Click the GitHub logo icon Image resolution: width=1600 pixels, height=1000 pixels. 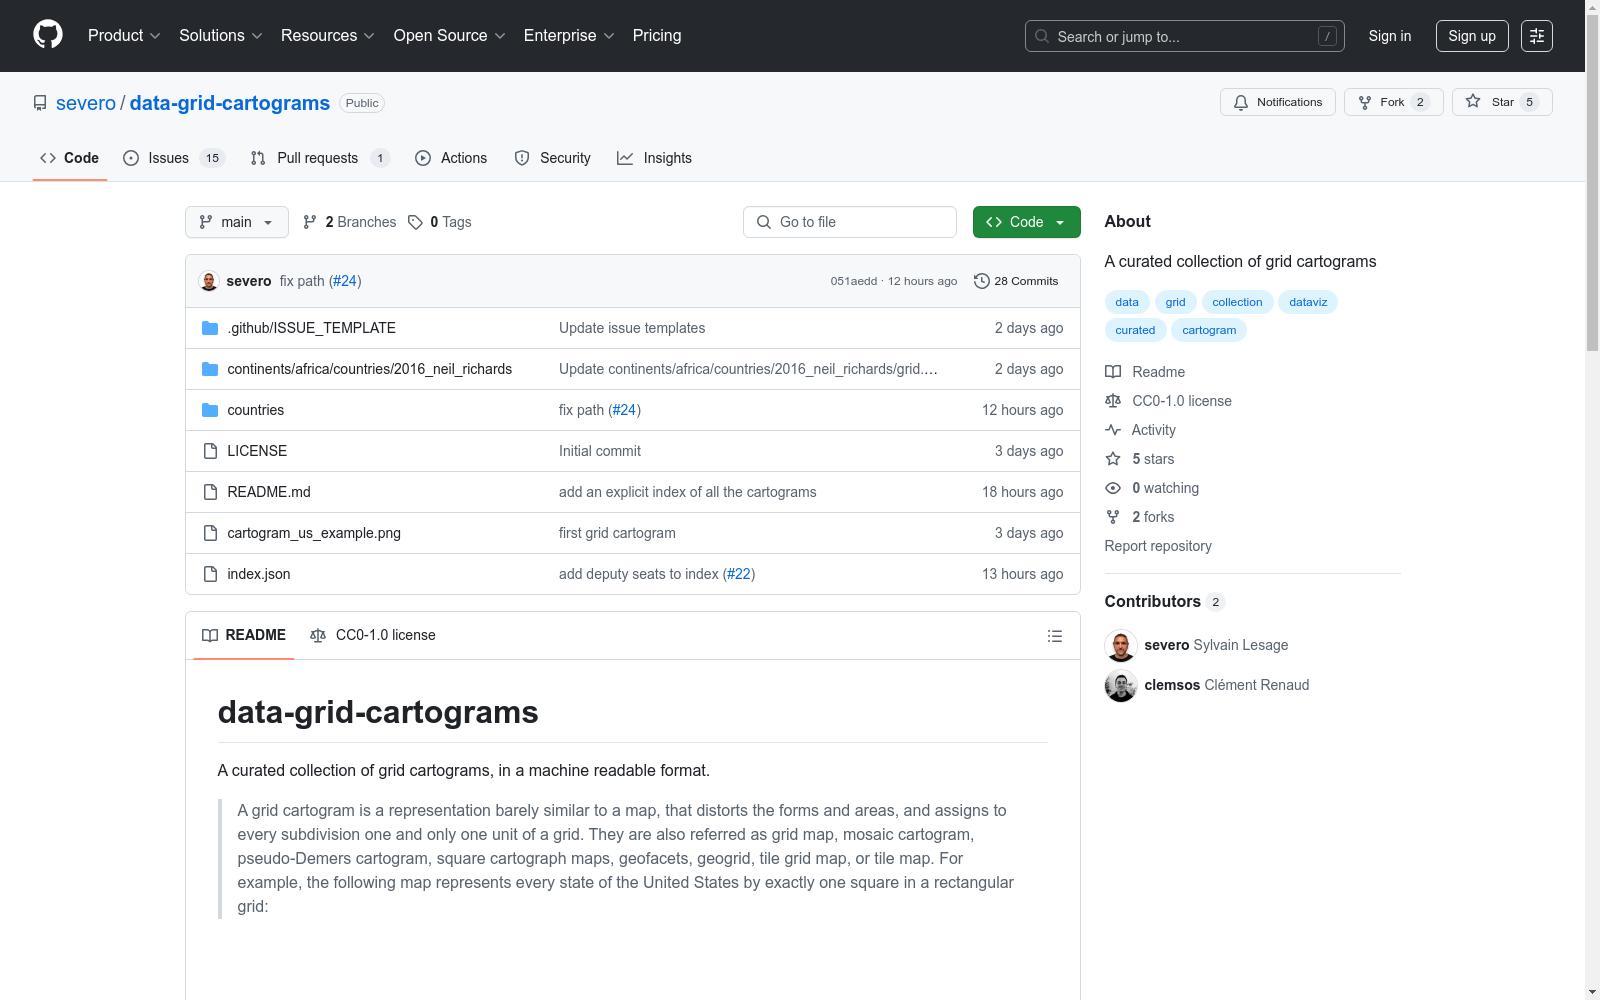click(x=48, y=35)
